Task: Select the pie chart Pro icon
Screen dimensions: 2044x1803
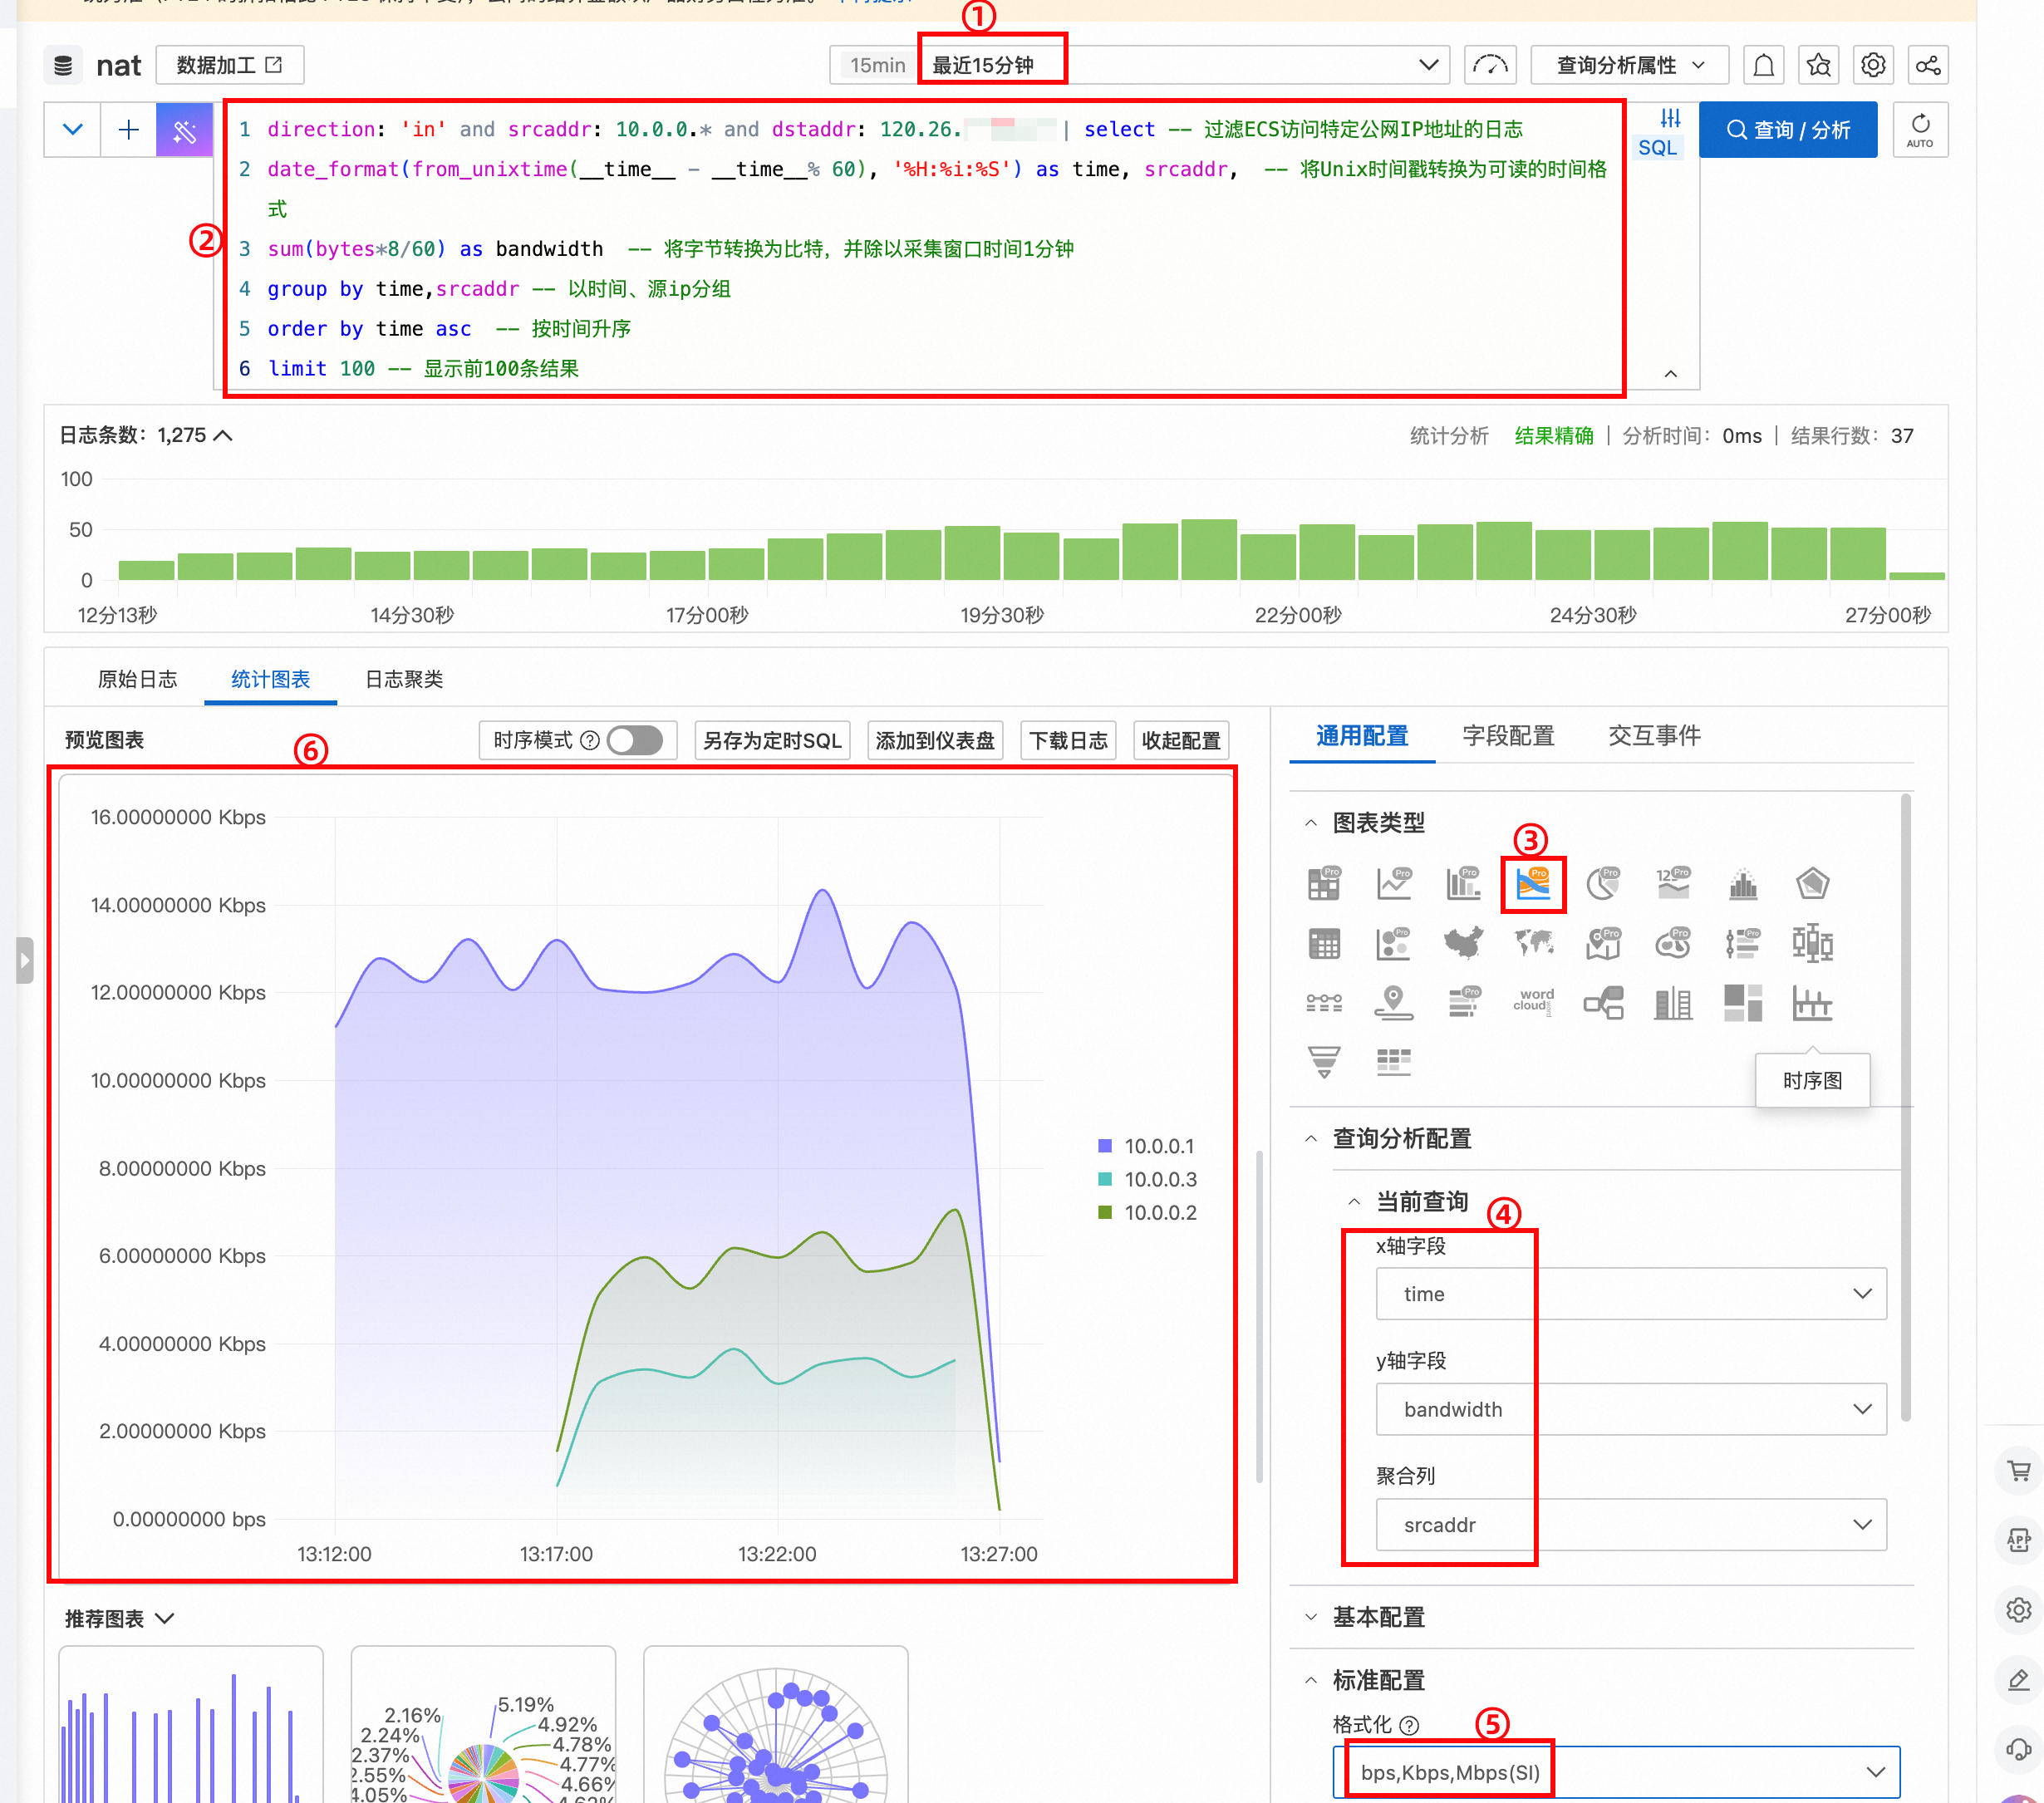Action: pyautogui.click(x=1603, y=884)
